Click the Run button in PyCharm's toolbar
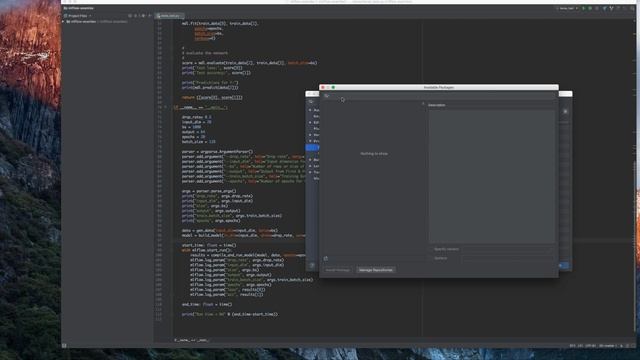 tap(583, 8)
